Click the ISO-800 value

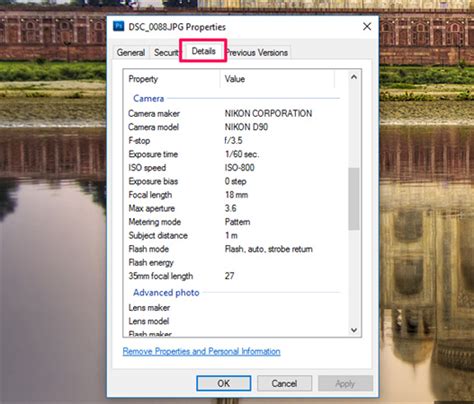(x=240, y=168)
